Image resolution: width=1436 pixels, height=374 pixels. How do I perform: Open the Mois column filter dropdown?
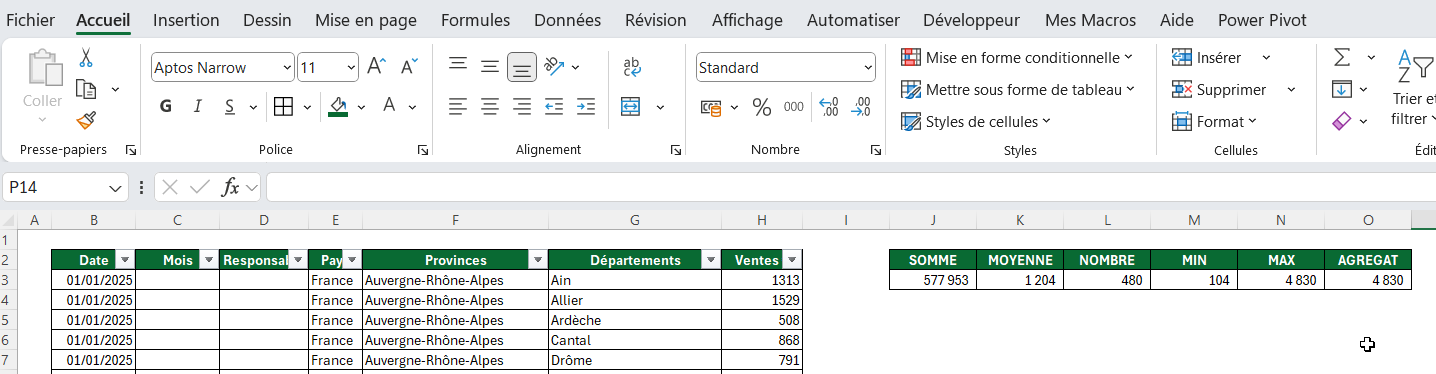pos(209,260)
